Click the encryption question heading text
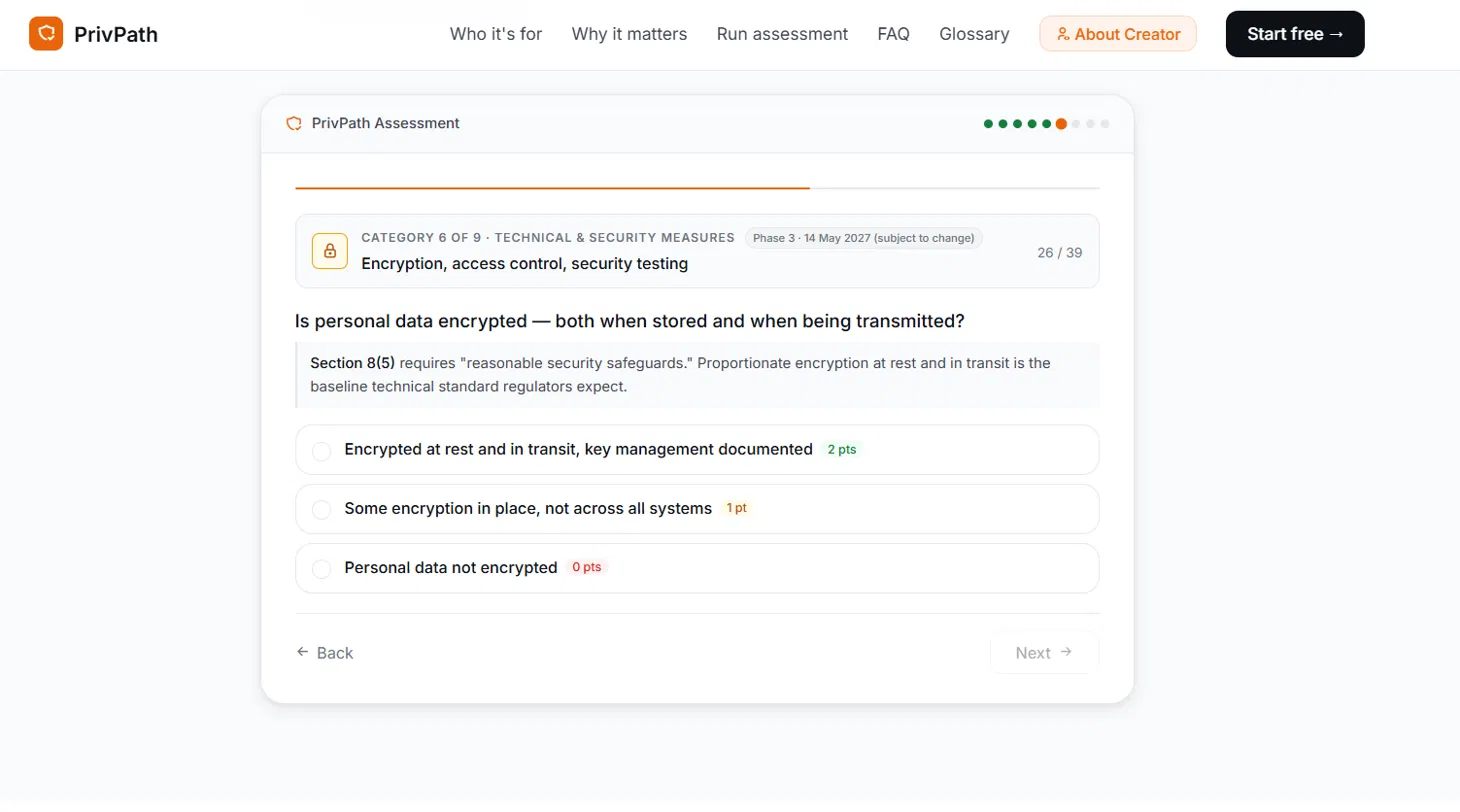 tap(630, 321)
